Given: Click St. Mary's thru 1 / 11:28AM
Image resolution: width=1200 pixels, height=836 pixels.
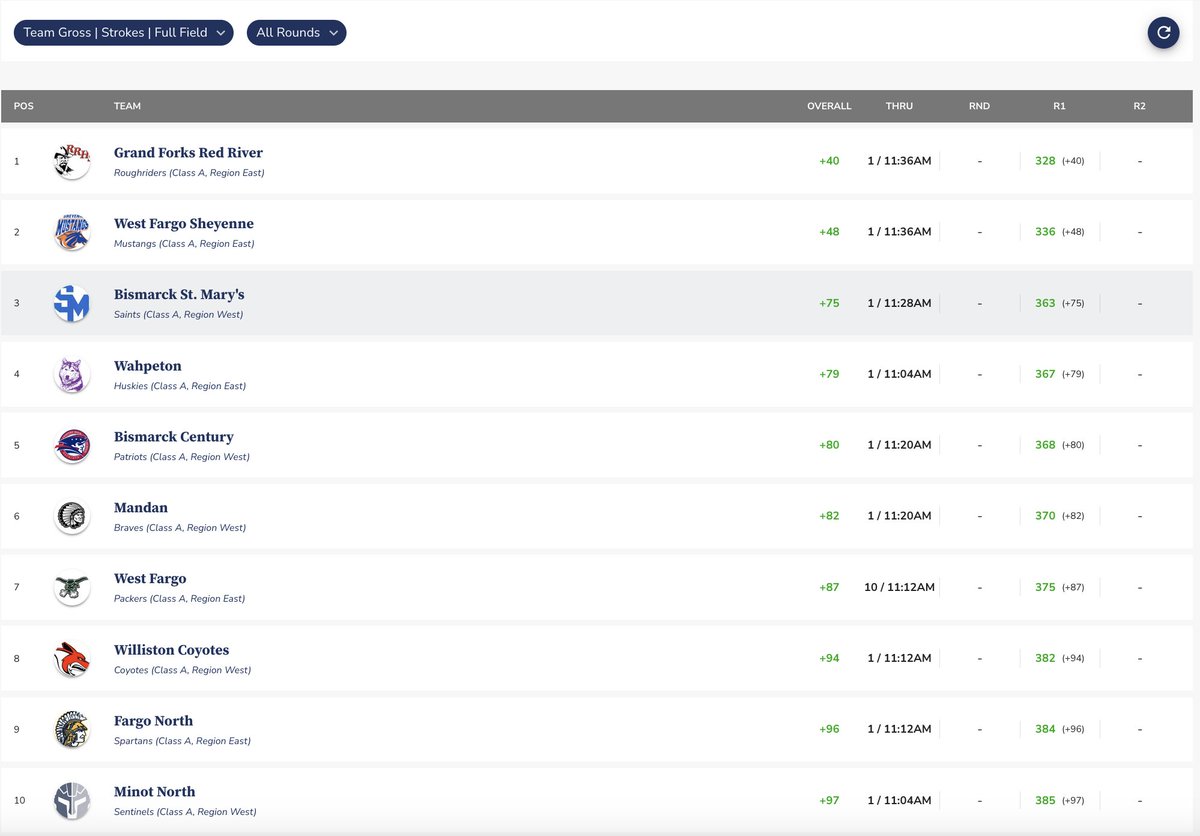Looking at the screenshot, I should tap(899, 303).
